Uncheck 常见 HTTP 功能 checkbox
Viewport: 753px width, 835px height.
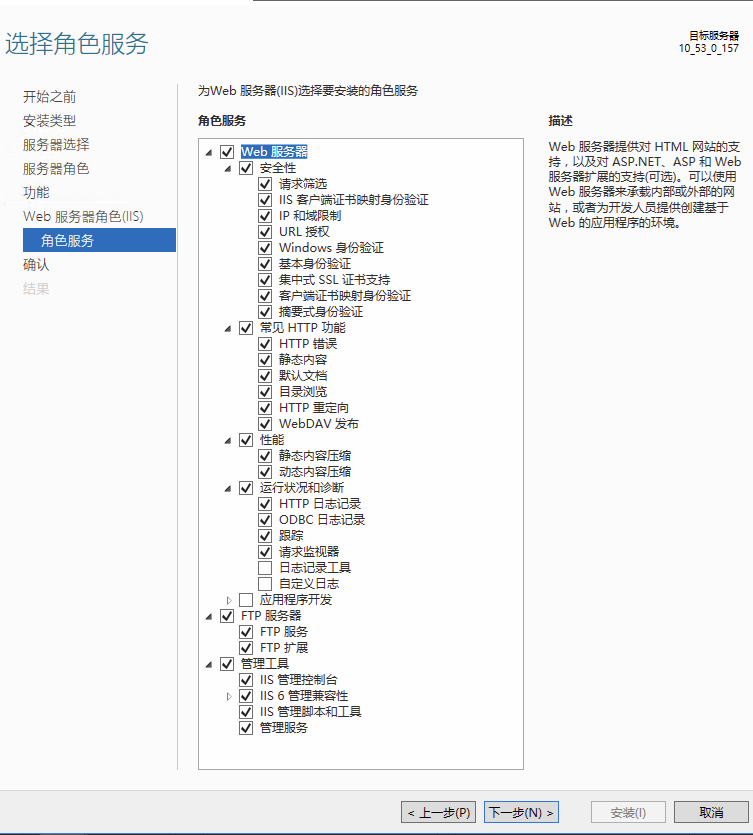246,328
